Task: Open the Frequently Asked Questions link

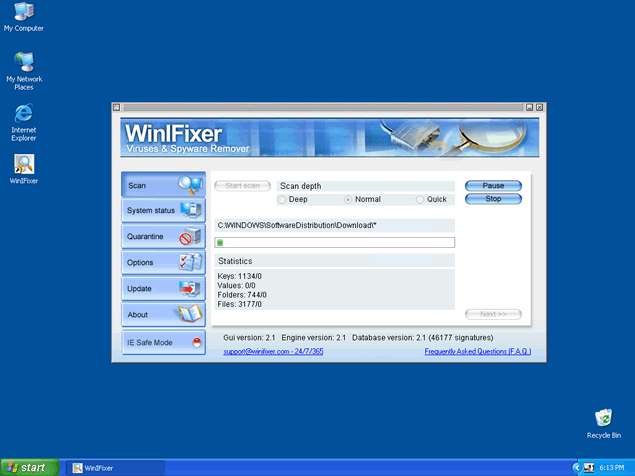Action: point(477,352)
